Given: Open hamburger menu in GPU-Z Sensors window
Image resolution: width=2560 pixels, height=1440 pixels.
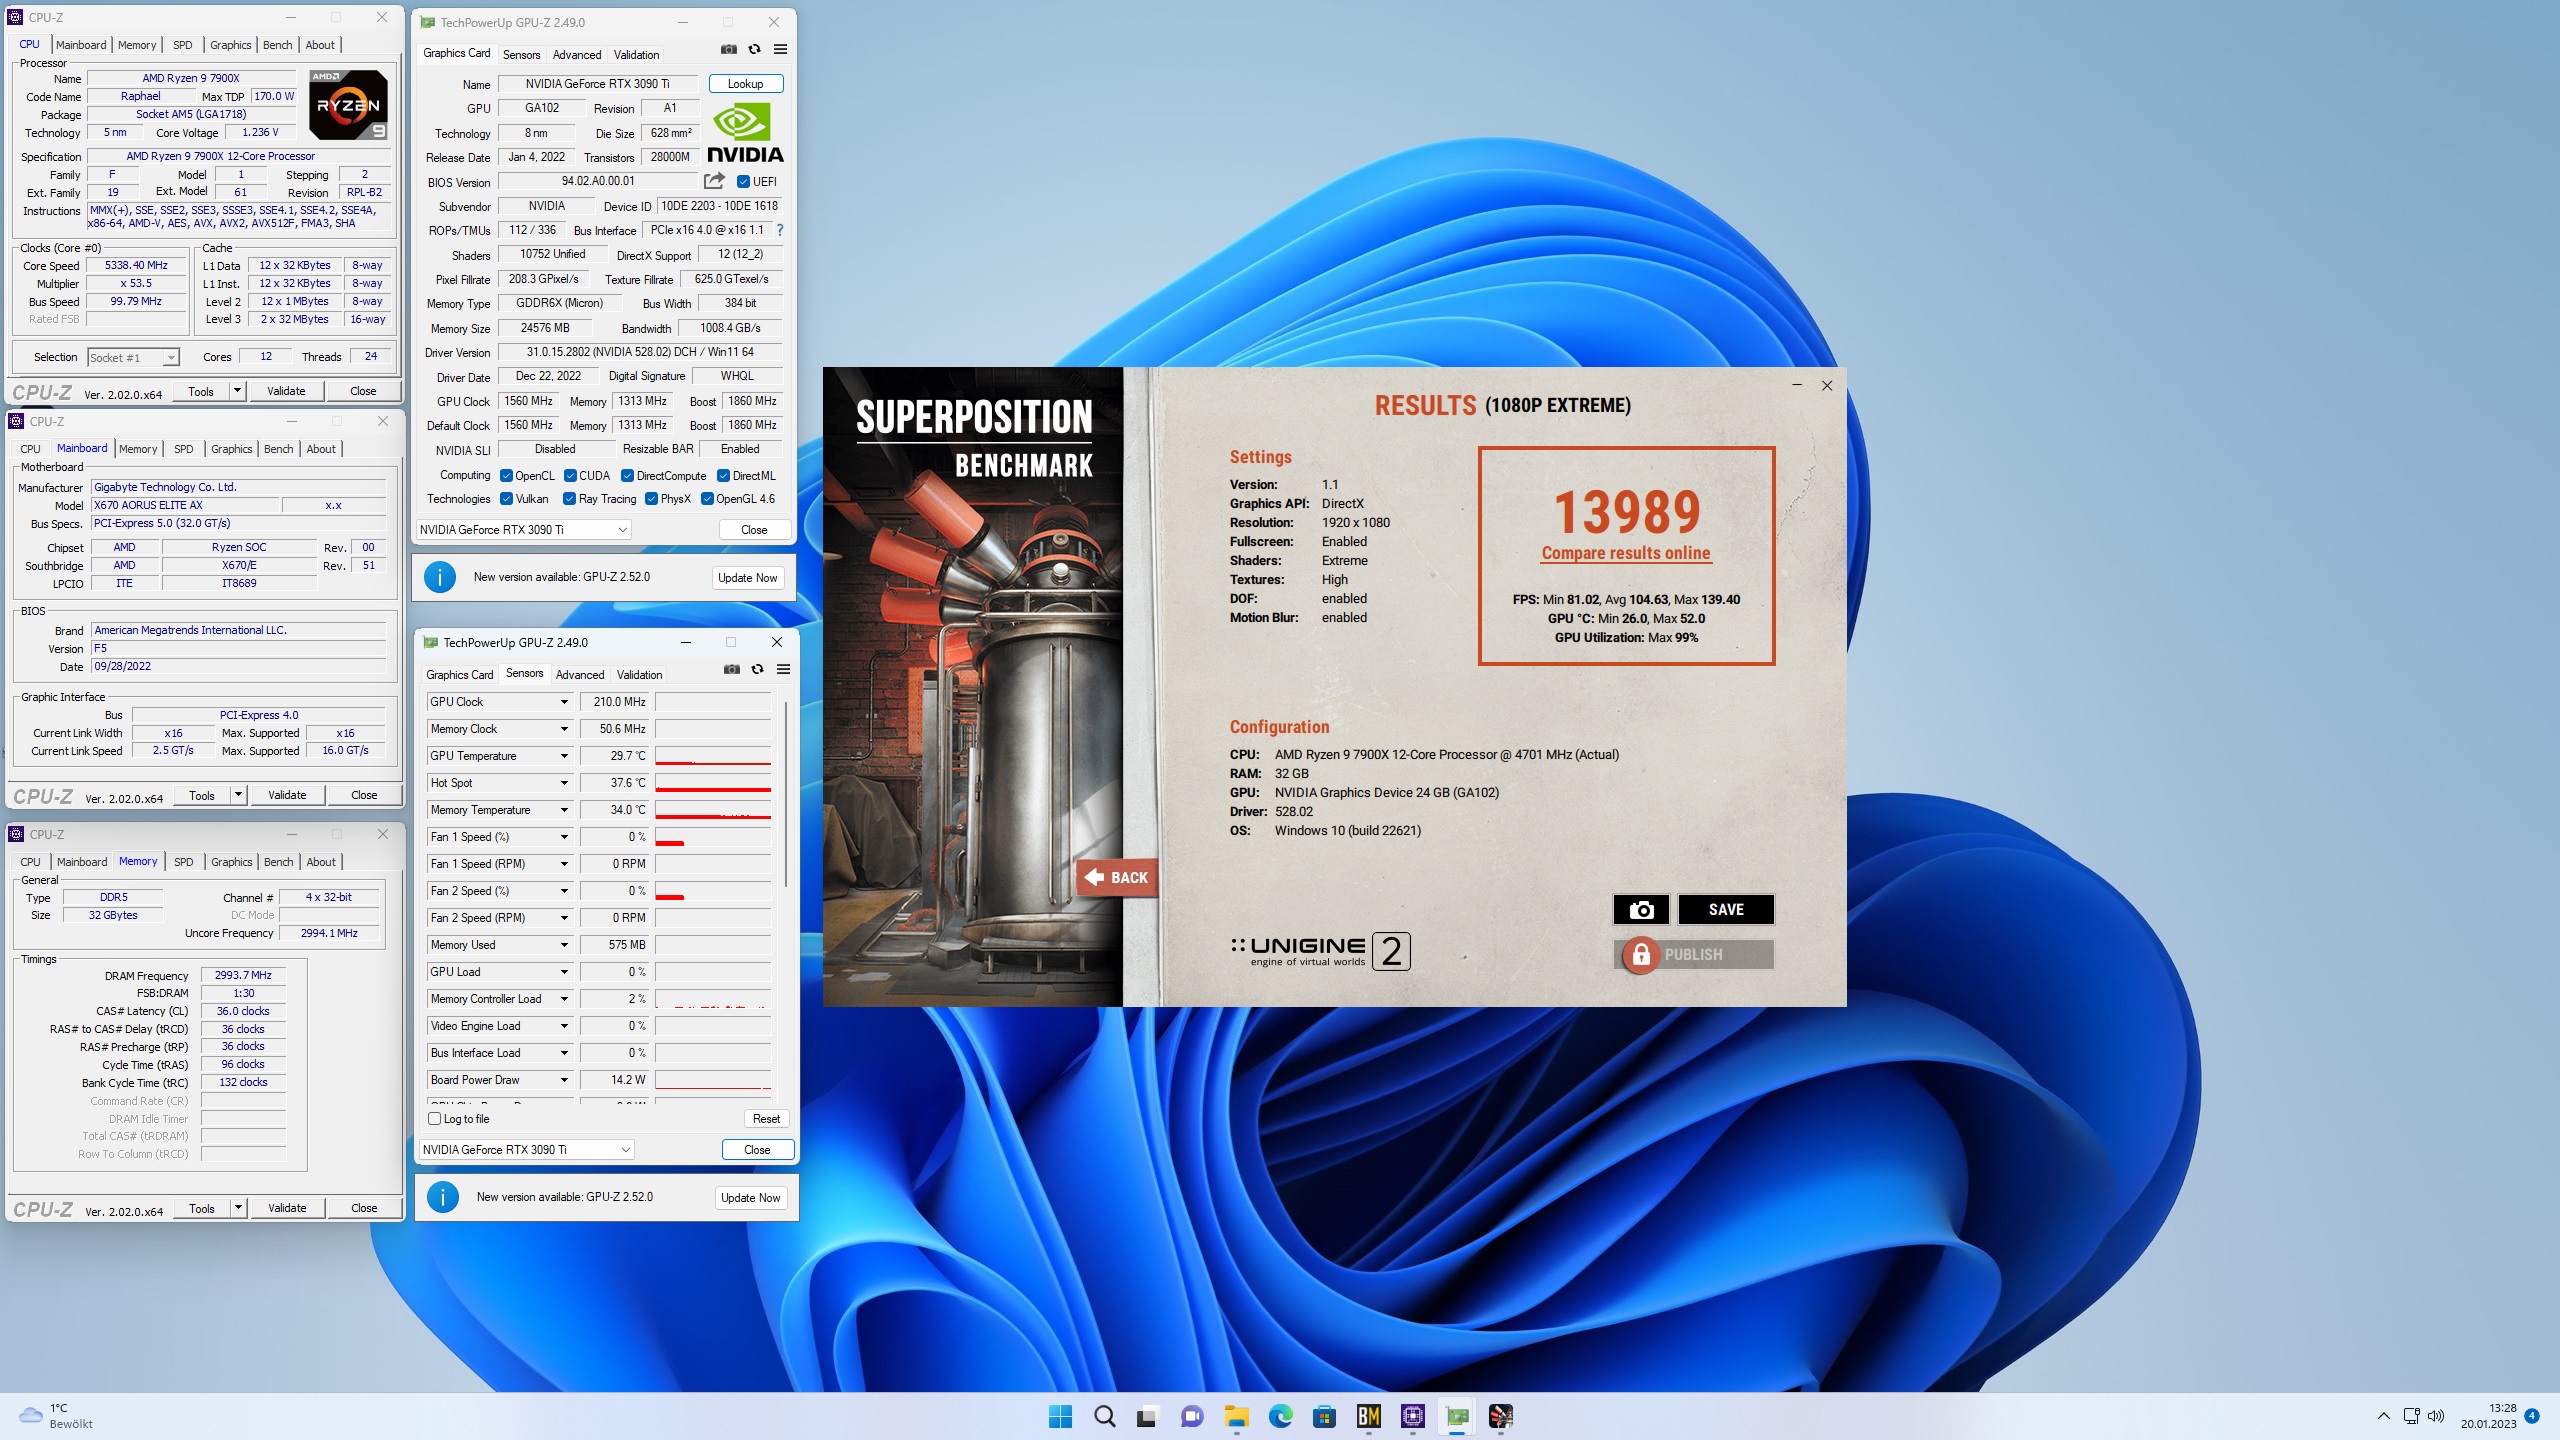Looking at the screenshot, I should pos(784,669).
